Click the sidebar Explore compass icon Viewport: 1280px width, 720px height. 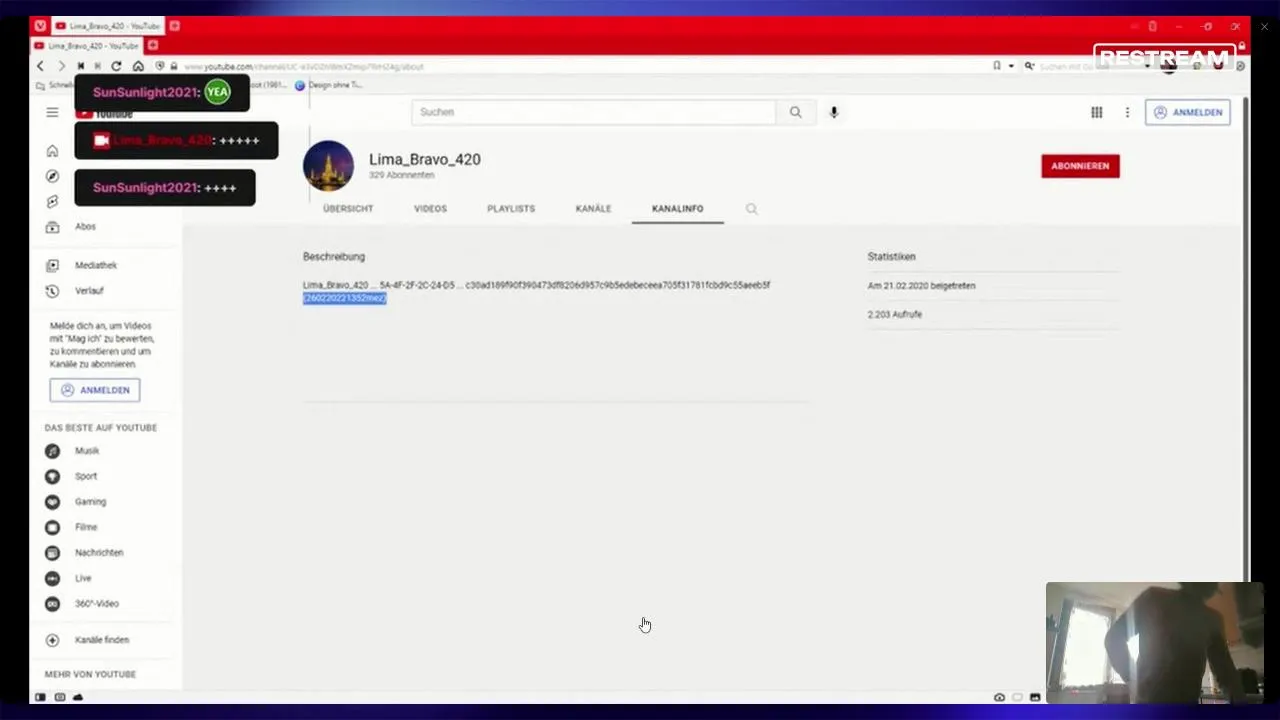[x=52, y=176]
